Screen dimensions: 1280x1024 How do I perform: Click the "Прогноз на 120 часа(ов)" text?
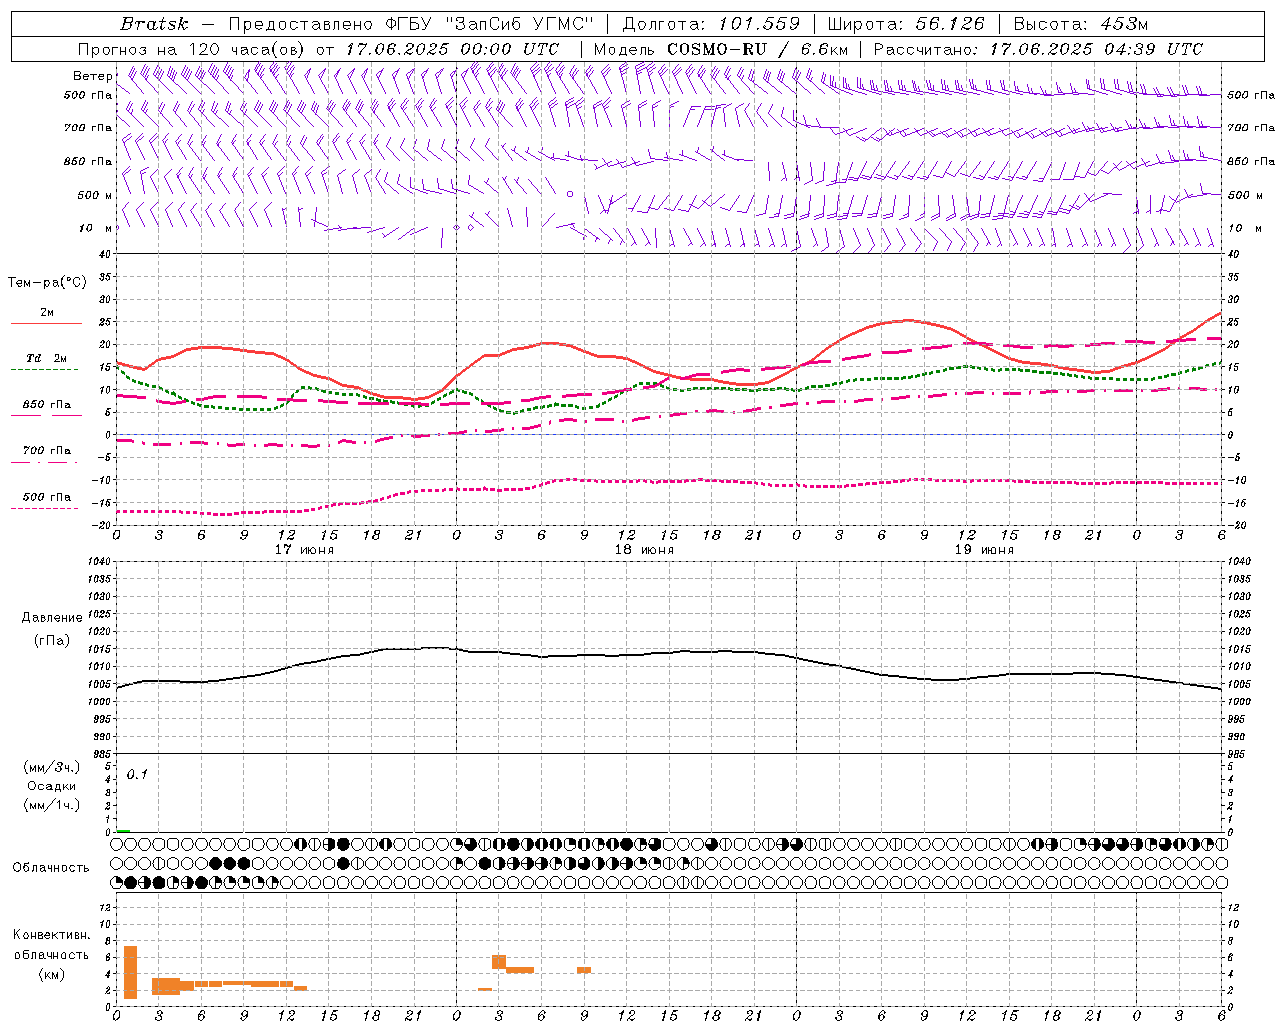click(193, 49)
